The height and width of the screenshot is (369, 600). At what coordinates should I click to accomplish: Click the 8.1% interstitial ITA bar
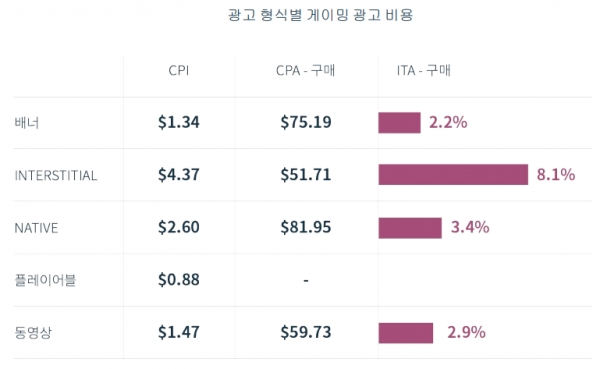453,175
